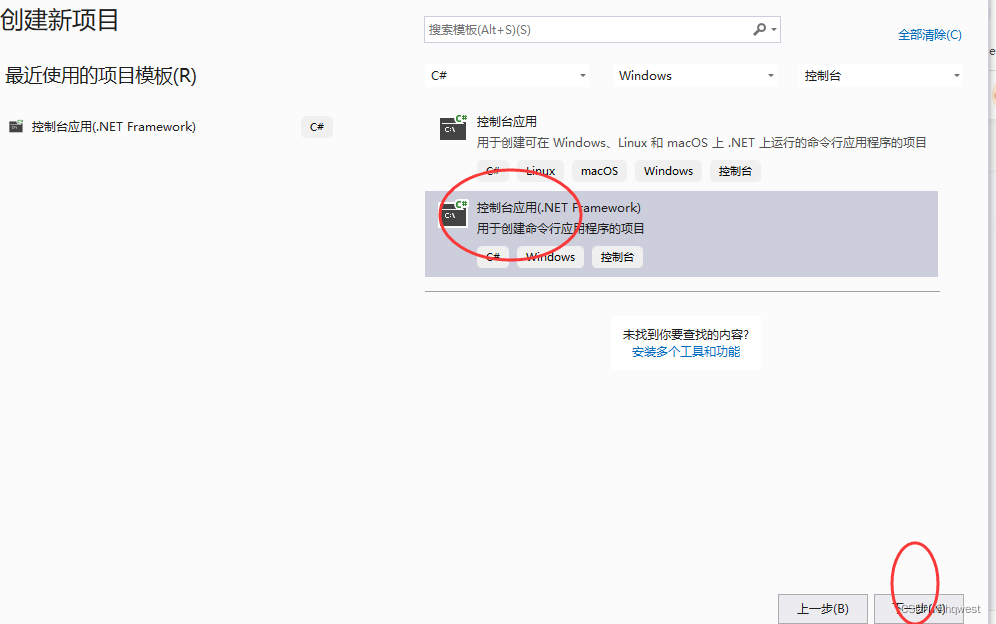Click the C# tag beside recent template
996x624 pixels.
click(317, 127)
